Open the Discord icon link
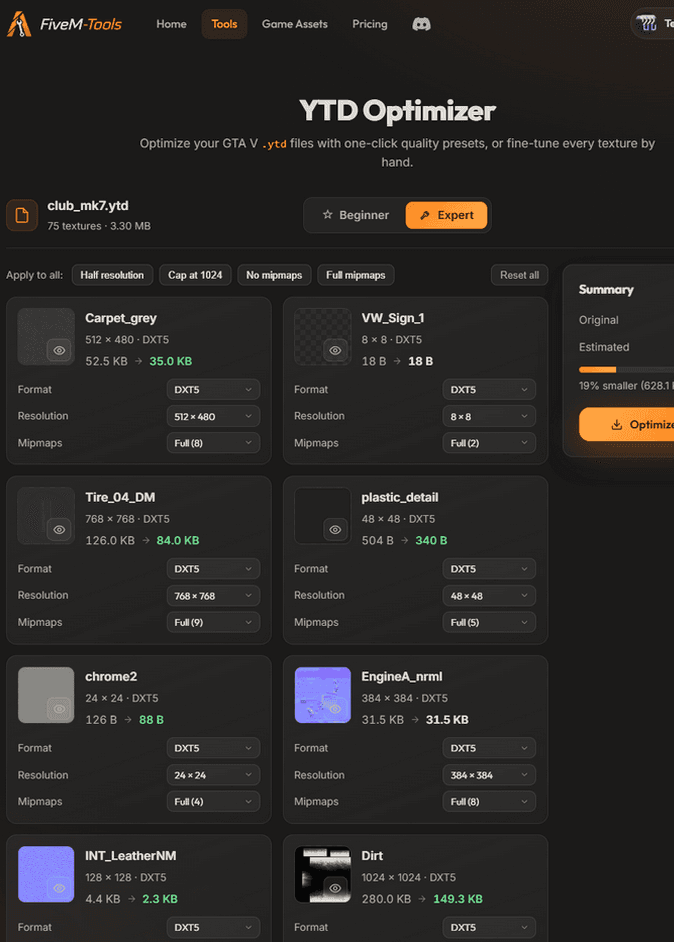Viewport: 674px width, 942px height. coord(421,24)
